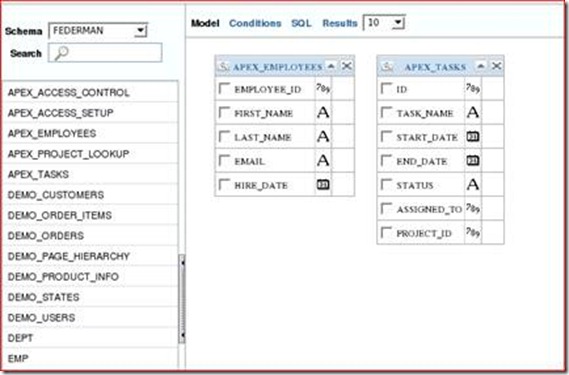The image size is (569, 375).
Task: Check the EMPLOYEE_ID column checkbox
Action: 225,88
